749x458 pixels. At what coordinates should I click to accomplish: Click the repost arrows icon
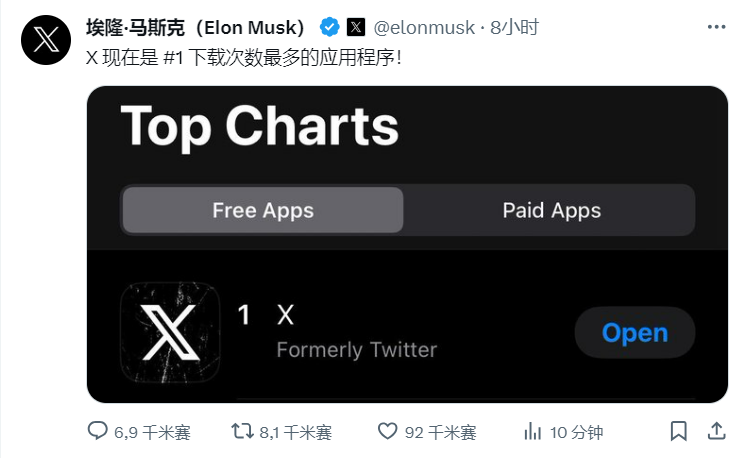tap(242, 432)
